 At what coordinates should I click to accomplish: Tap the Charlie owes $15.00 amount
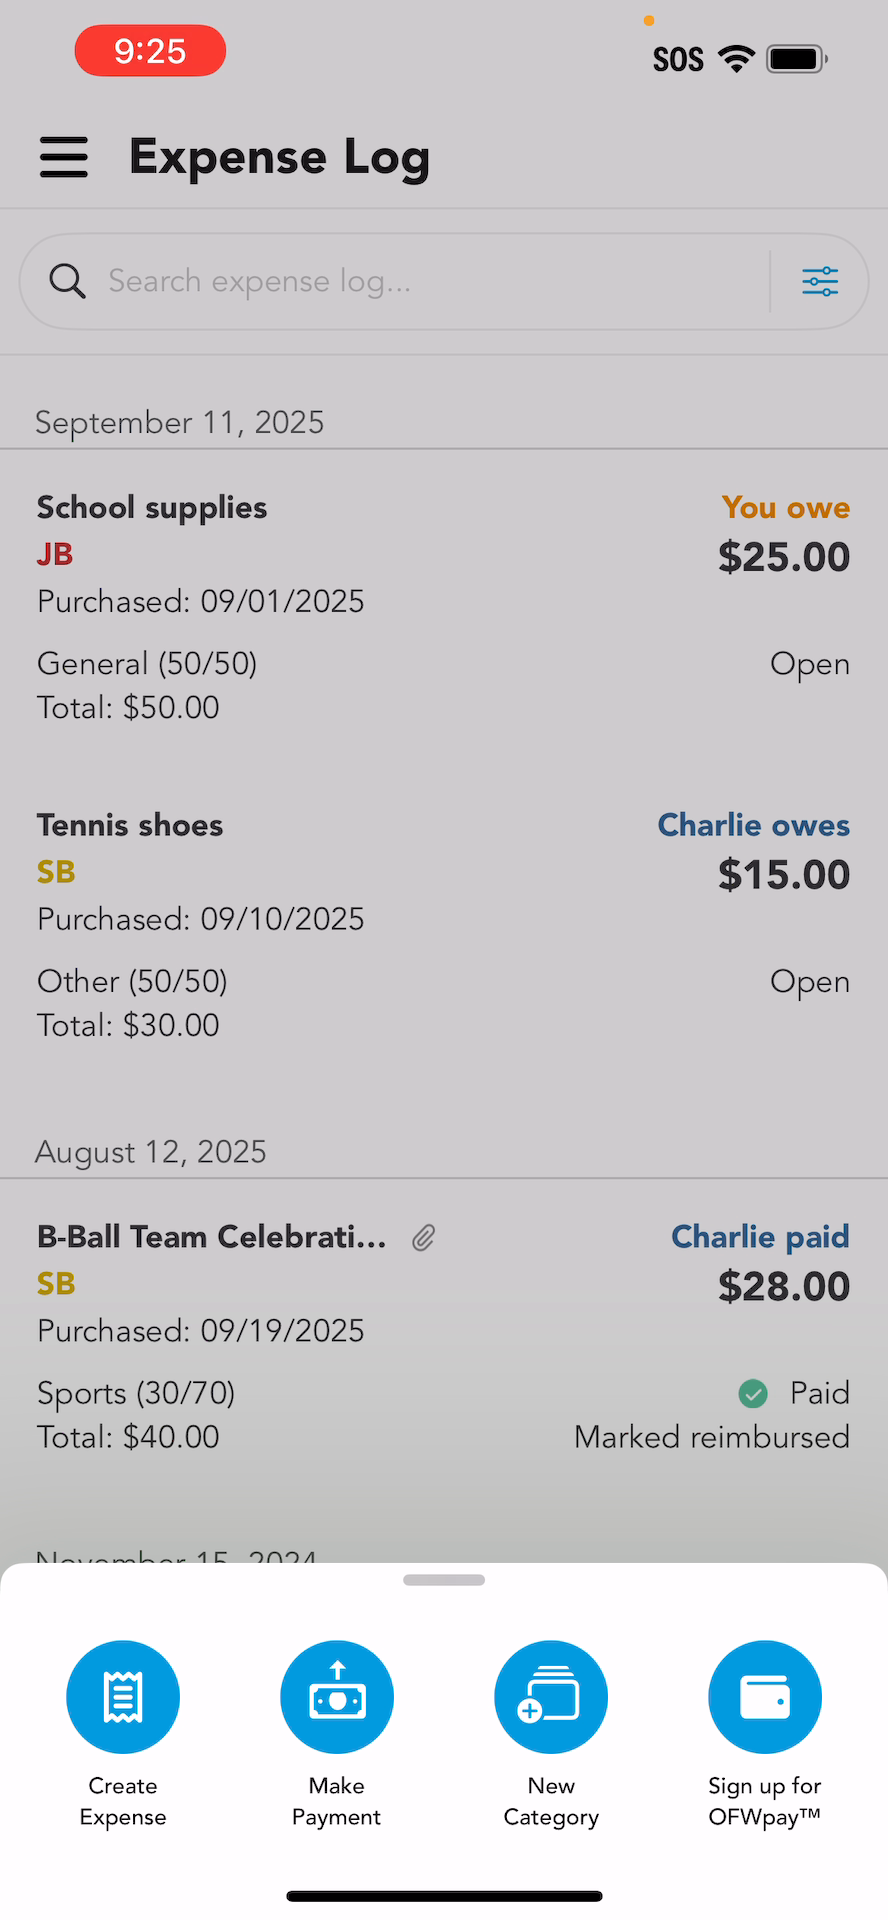[784, 875]
